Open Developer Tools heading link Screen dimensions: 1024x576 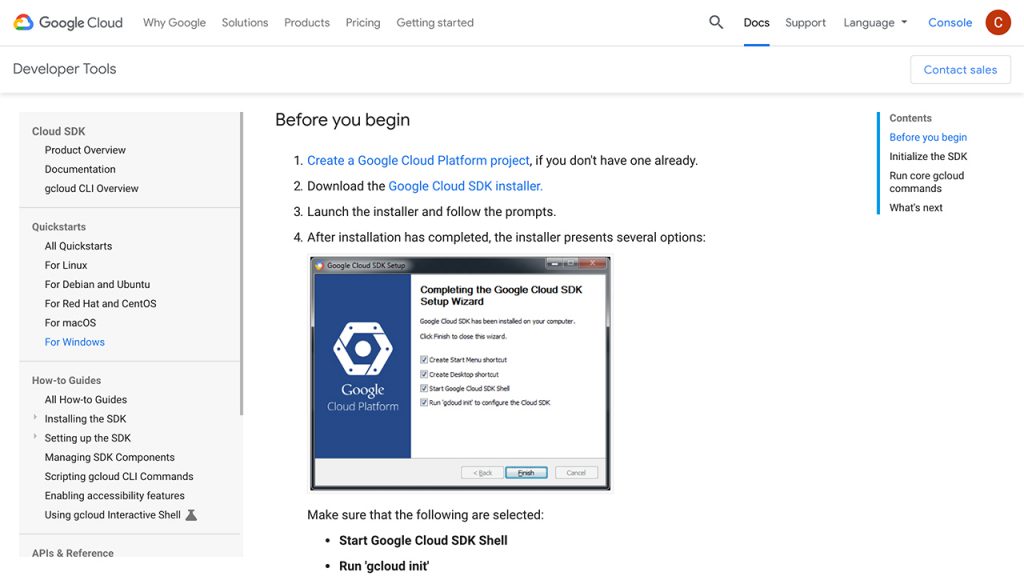tap(65, 69)
